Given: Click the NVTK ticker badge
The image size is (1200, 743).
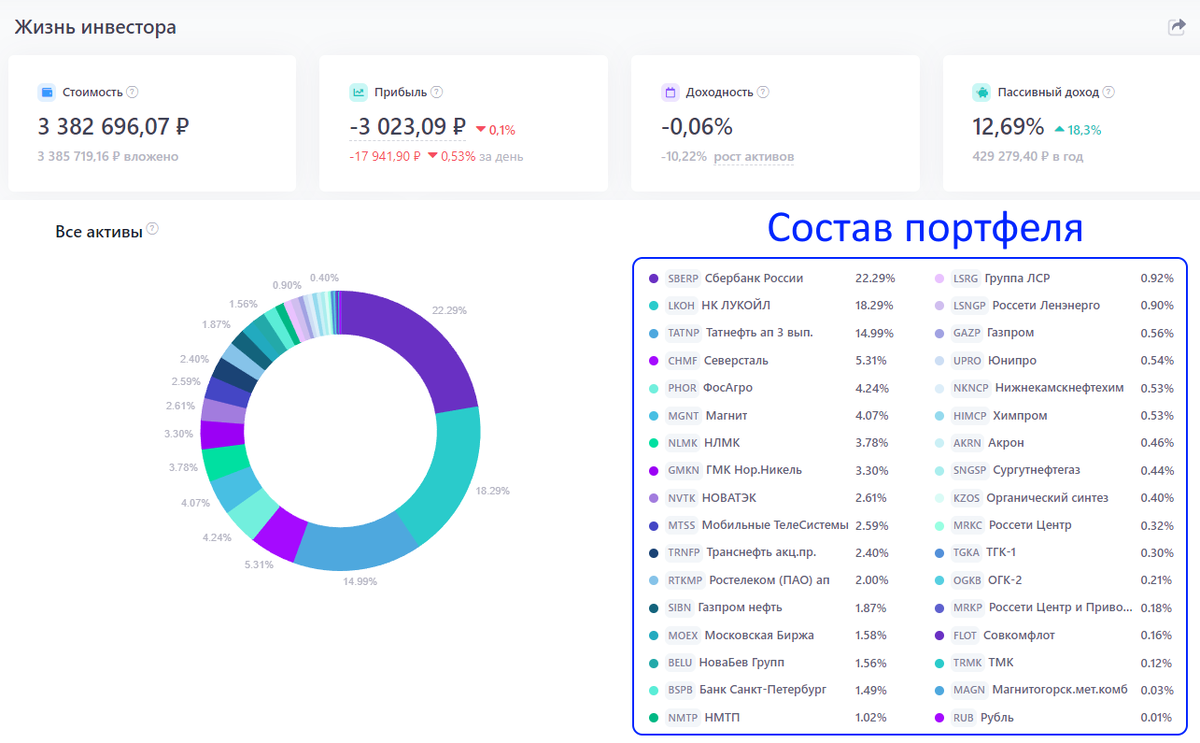Looking at the screenshot, I should click(682, 498).
